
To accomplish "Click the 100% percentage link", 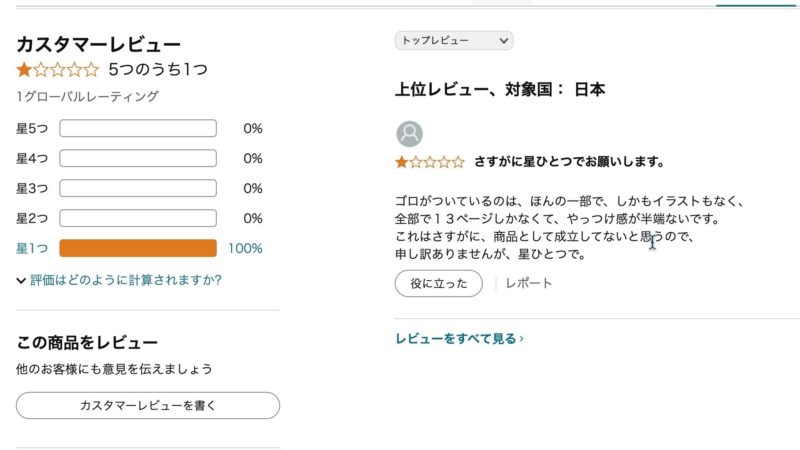I will (x=245, y=248).
